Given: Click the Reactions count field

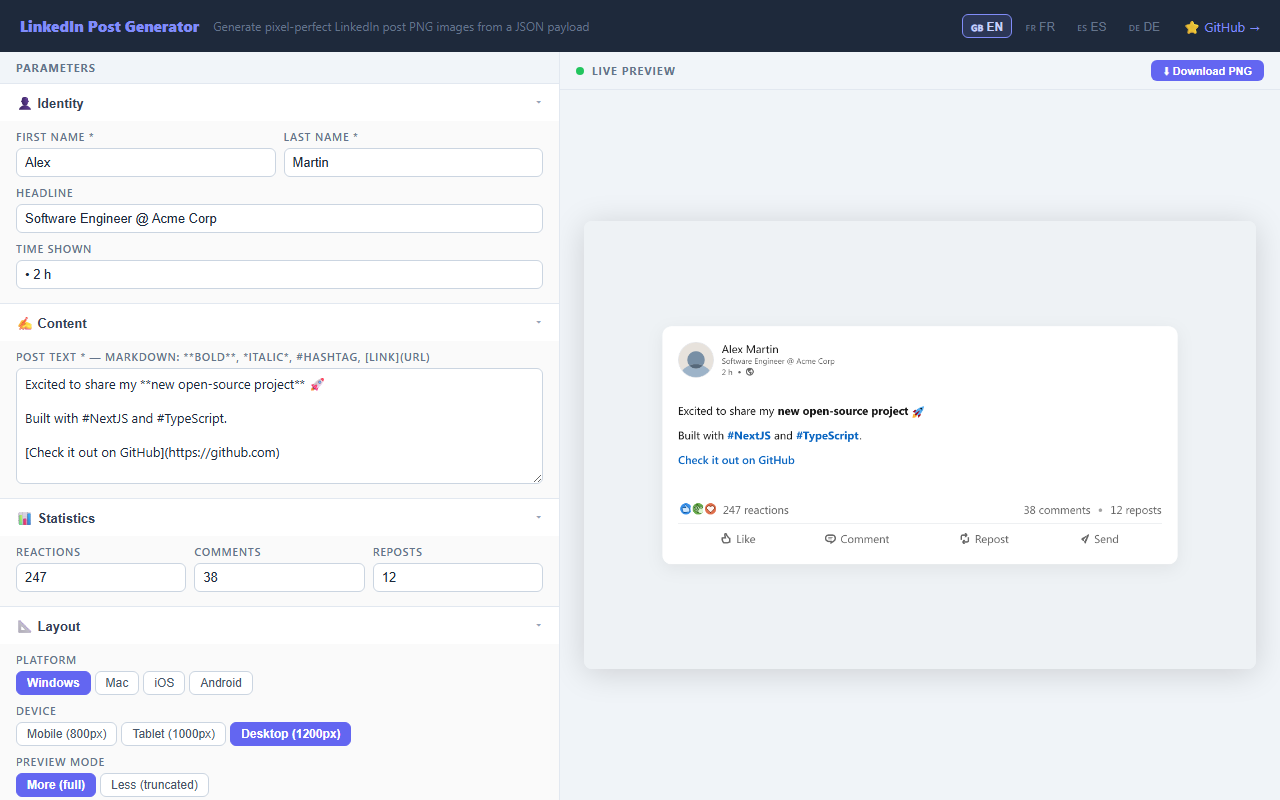Looking at the screenshot, I should click(101, 577).
